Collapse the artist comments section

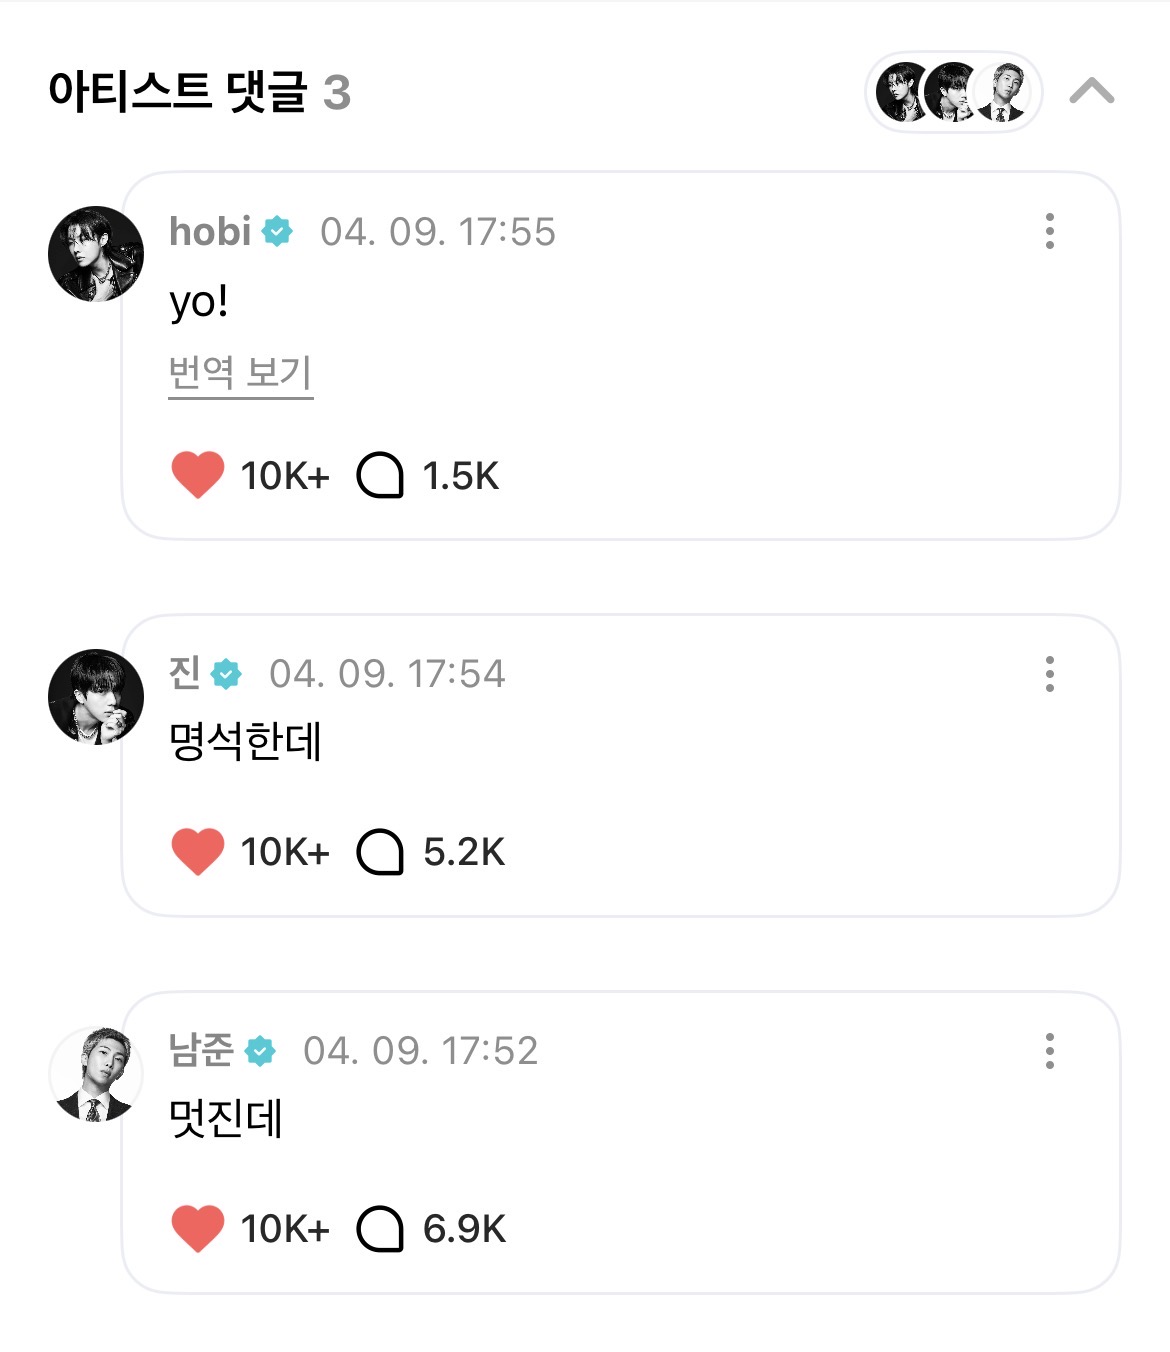point(1091,92)
